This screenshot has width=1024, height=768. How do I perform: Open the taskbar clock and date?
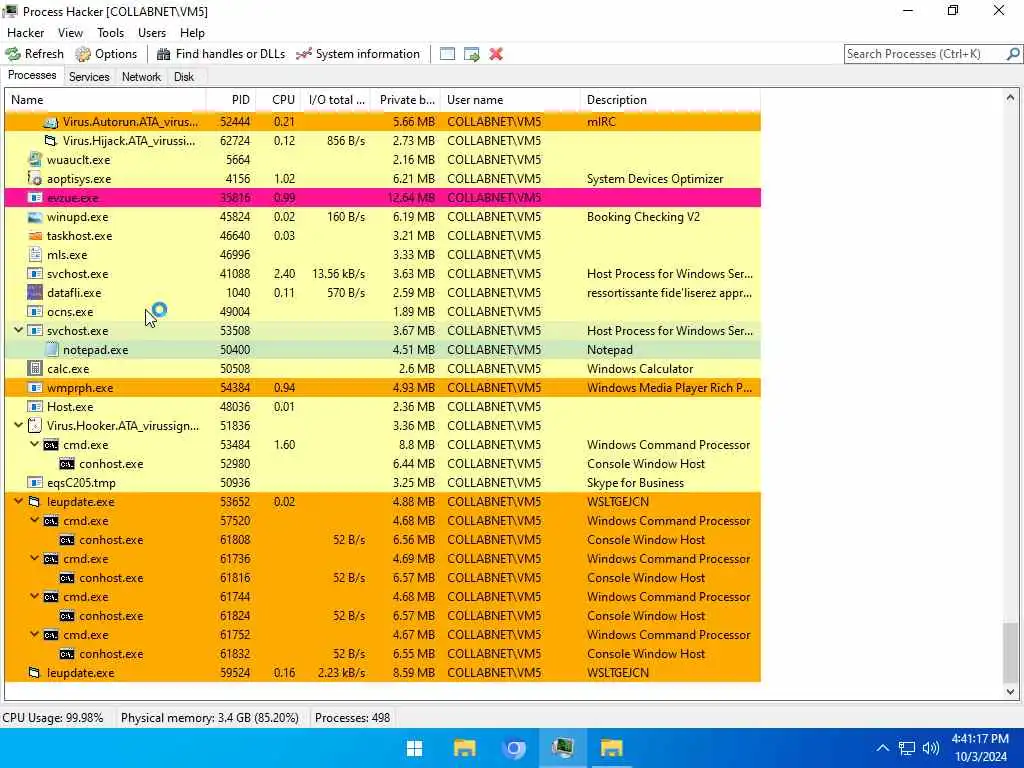click(x=980, y=748)
